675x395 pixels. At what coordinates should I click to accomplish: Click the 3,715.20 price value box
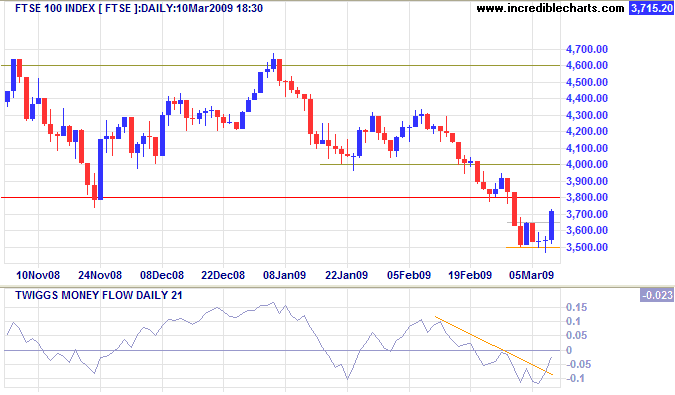(651, 8)
